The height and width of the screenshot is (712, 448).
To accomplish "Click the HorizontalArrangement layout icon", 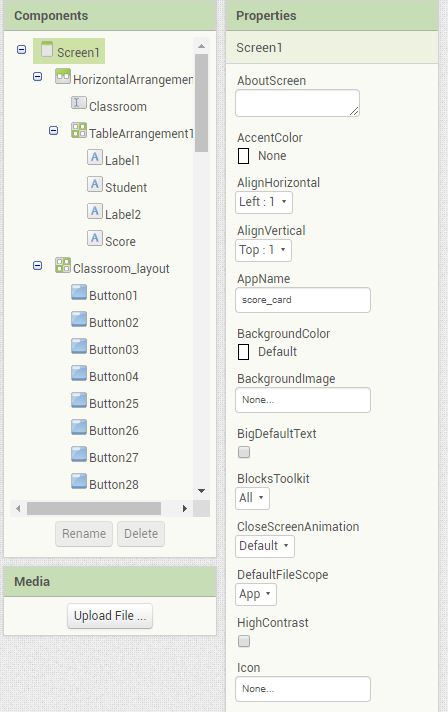I will click(63, 76).
